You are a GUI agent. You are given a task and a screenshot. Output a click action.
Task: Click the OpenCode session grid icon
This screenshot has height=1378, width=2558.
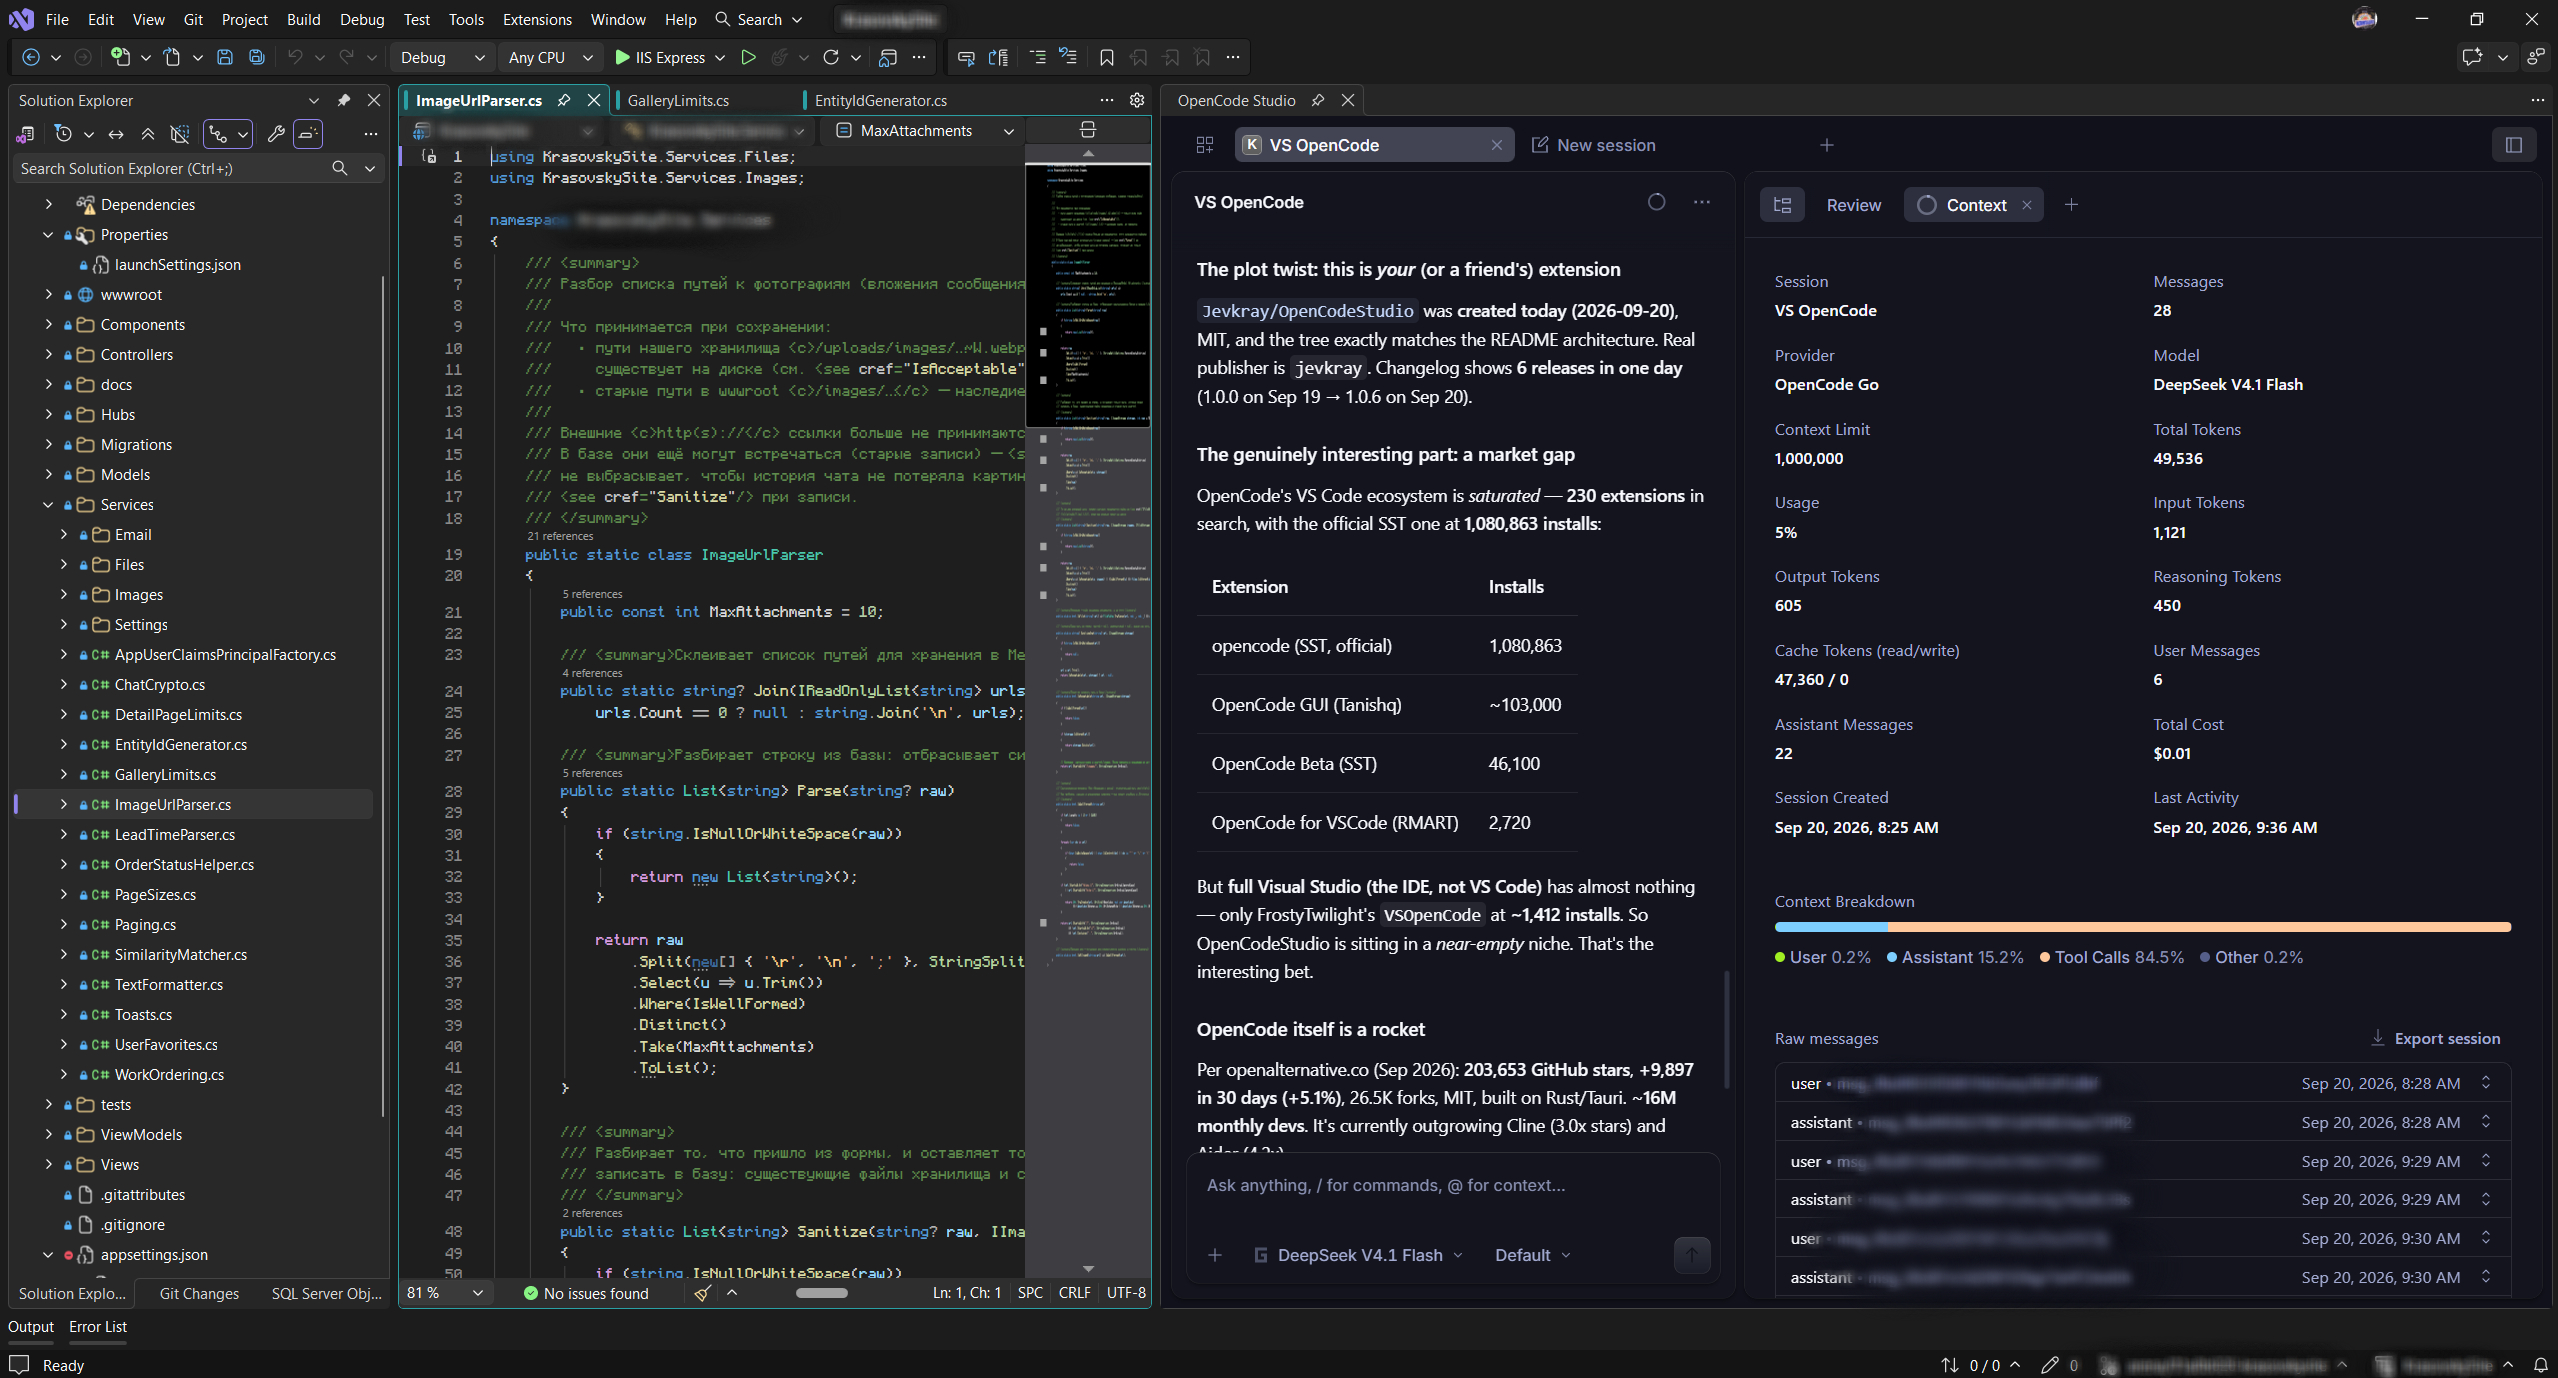pyautogui.click(x=1204, y=145)
